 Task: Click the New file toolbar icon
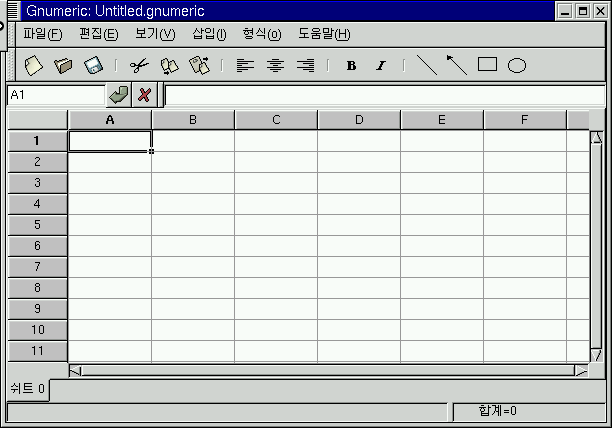pos(34,65)
